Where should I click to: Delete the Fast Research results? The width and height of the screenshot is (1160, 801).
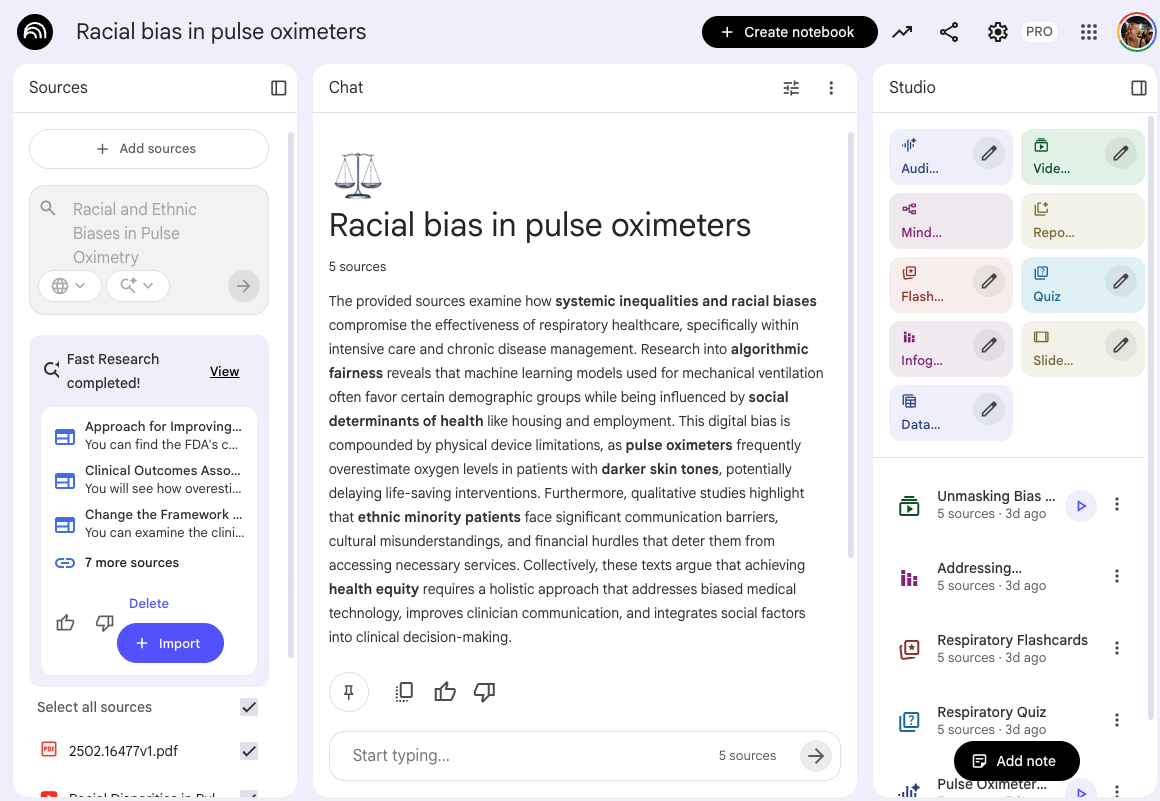tap(149, 604)
